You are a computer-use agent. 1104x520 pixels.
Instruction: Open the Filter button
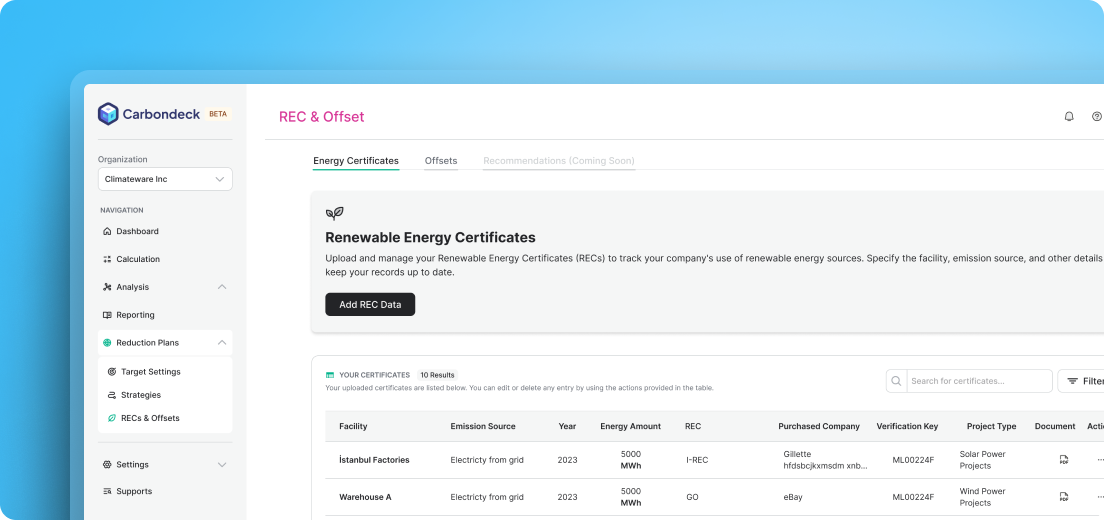point(1082,381)
